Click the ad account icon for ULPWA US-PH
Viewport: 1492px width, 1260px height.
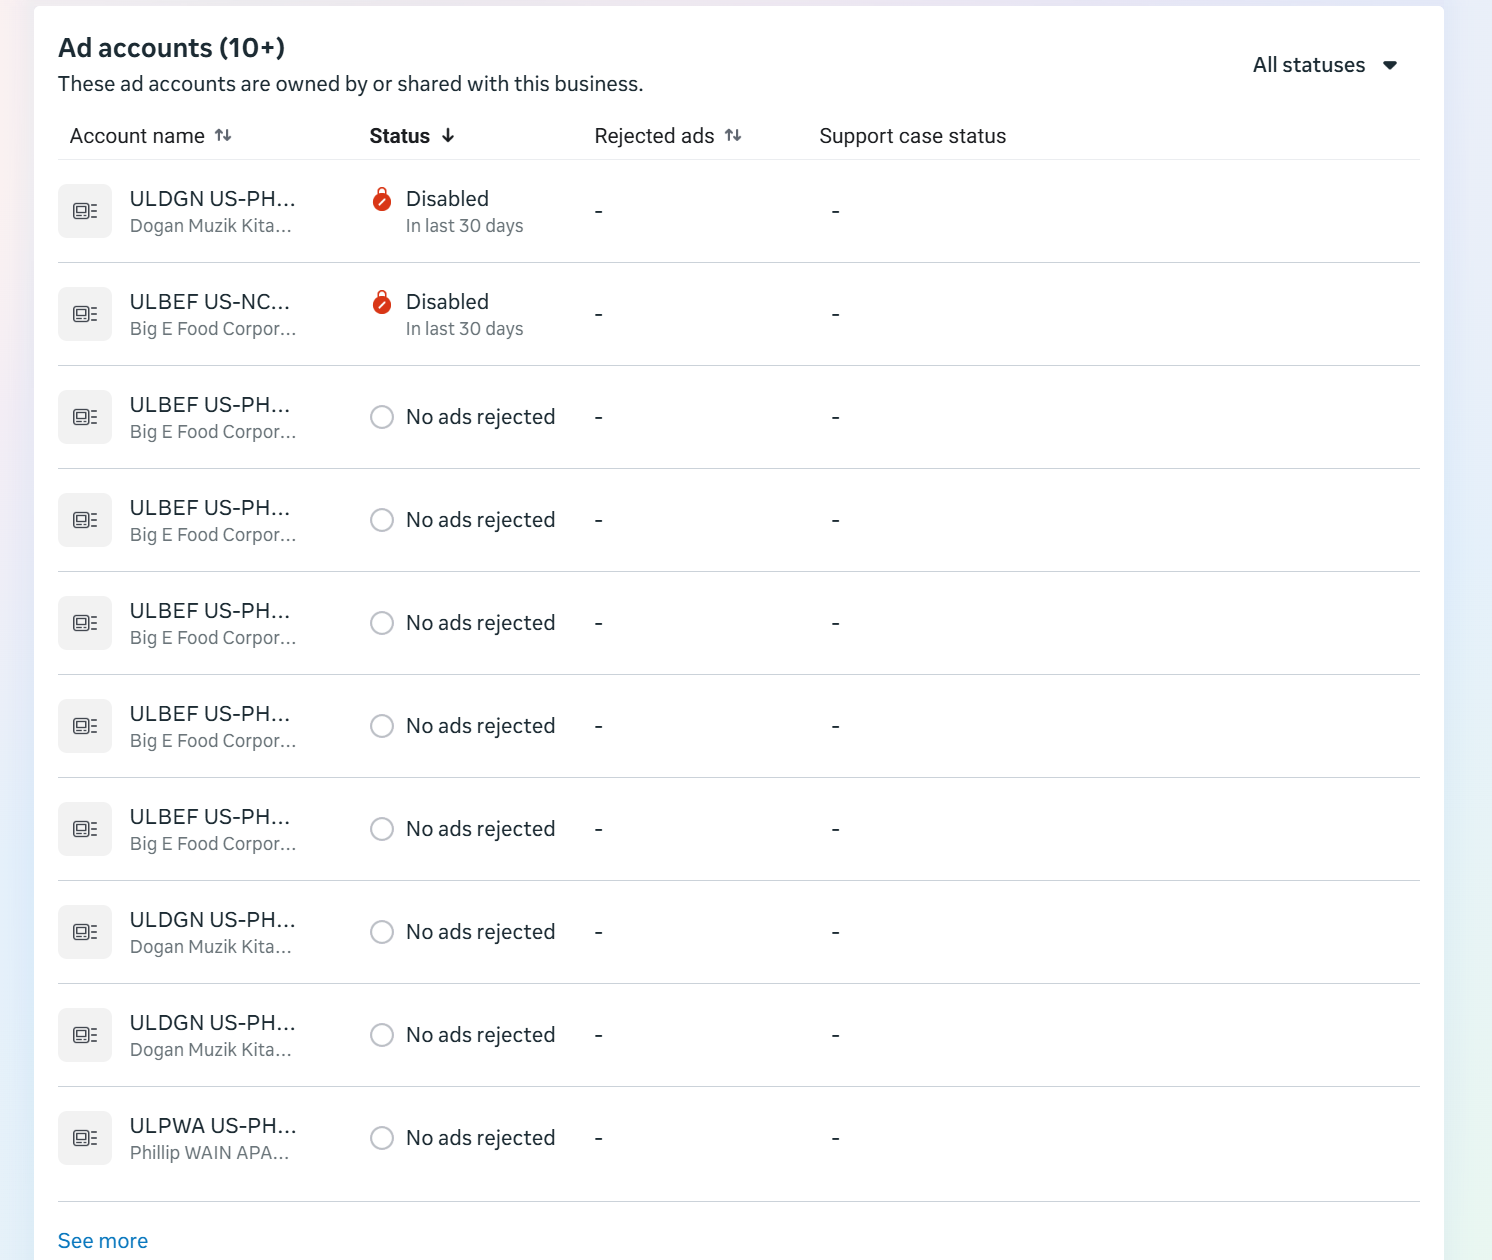(85, 1138)
